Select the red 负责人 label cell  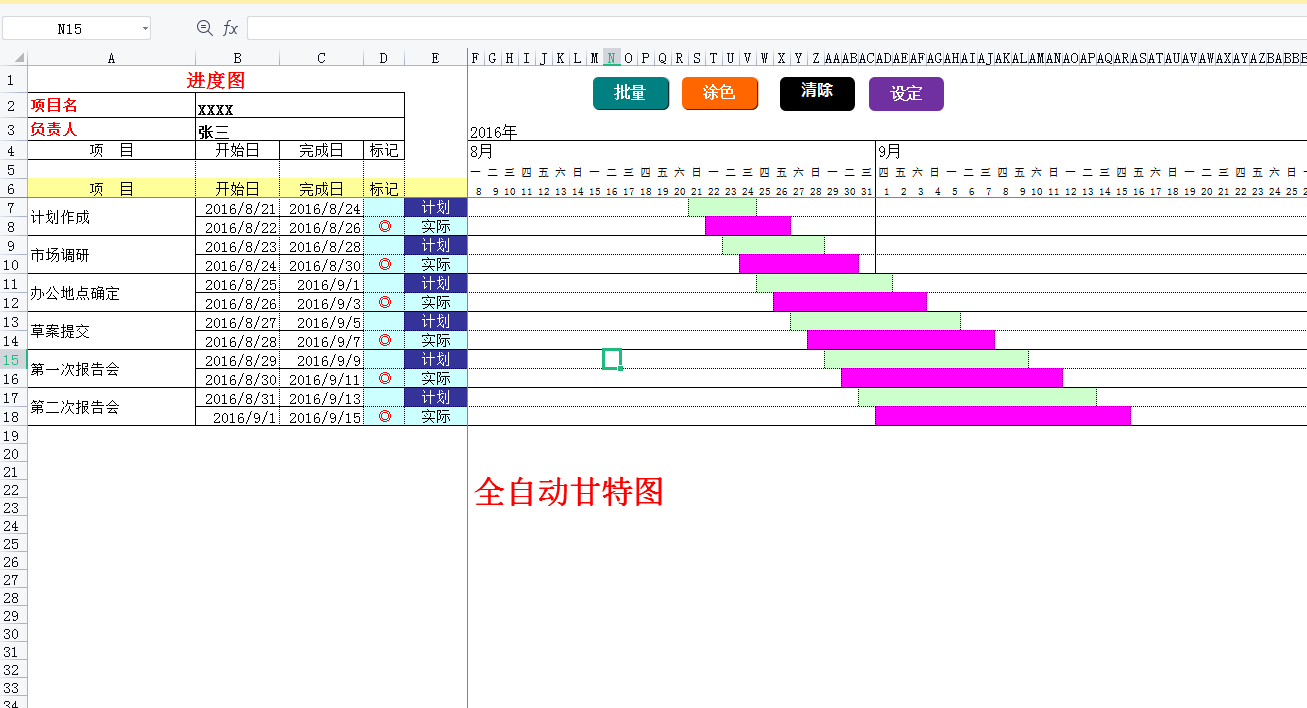coord(111,129)
